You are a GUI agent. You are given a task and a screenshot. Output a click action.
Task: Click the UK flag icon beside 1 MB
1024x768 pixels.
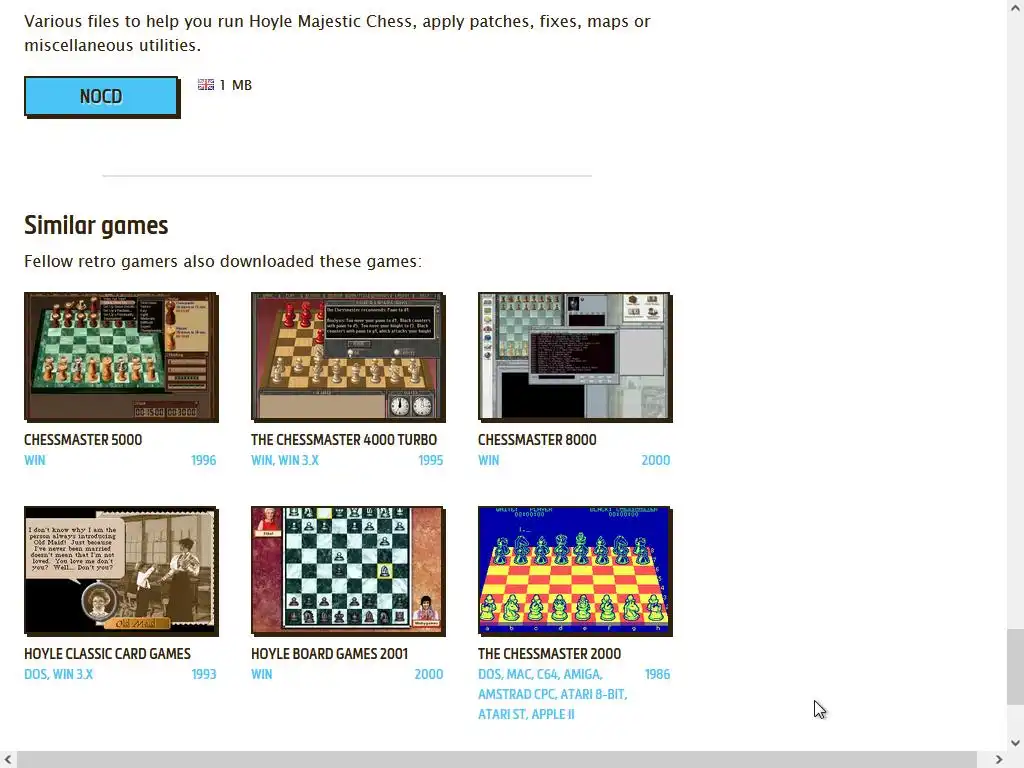click(206, 85)
